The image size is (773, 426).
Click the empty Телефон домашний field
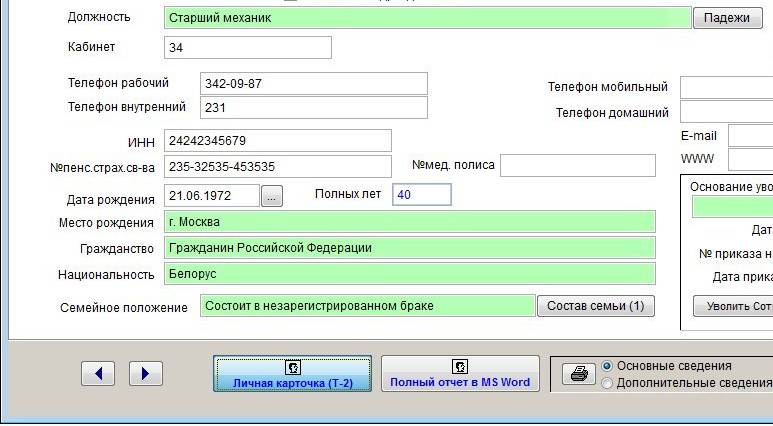click(x=727, y=111)
